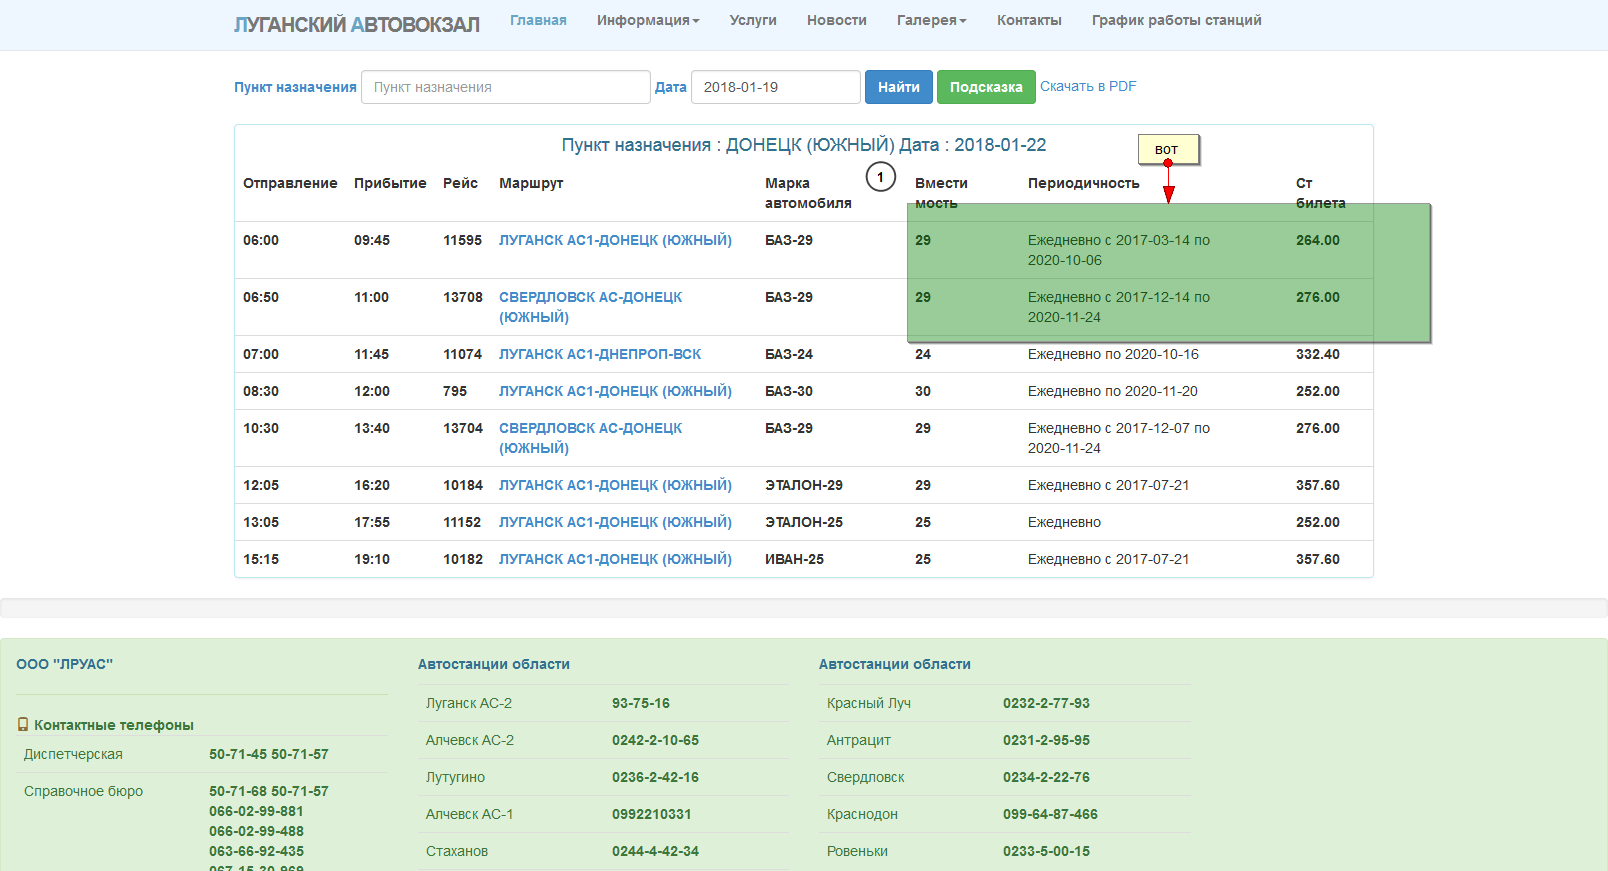This screenshot has width=1608, height=871.
Task: Open the 15:15 ЛУГАНСК АС1-ДОНЕЦК route link
Action: tap(615, 559)
